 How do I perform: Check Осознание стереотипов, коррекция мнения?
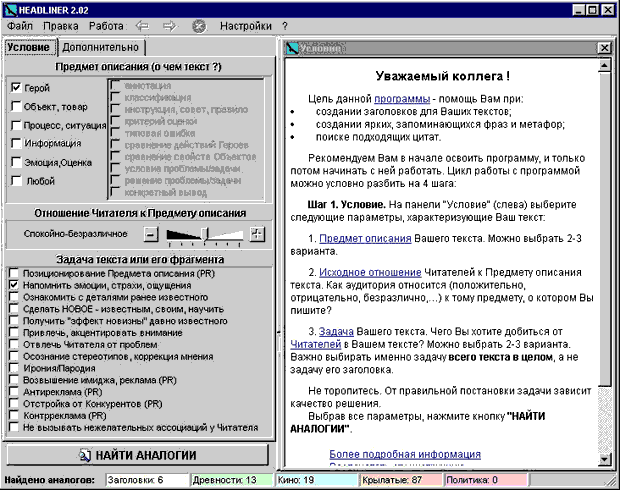coord(14,356)
